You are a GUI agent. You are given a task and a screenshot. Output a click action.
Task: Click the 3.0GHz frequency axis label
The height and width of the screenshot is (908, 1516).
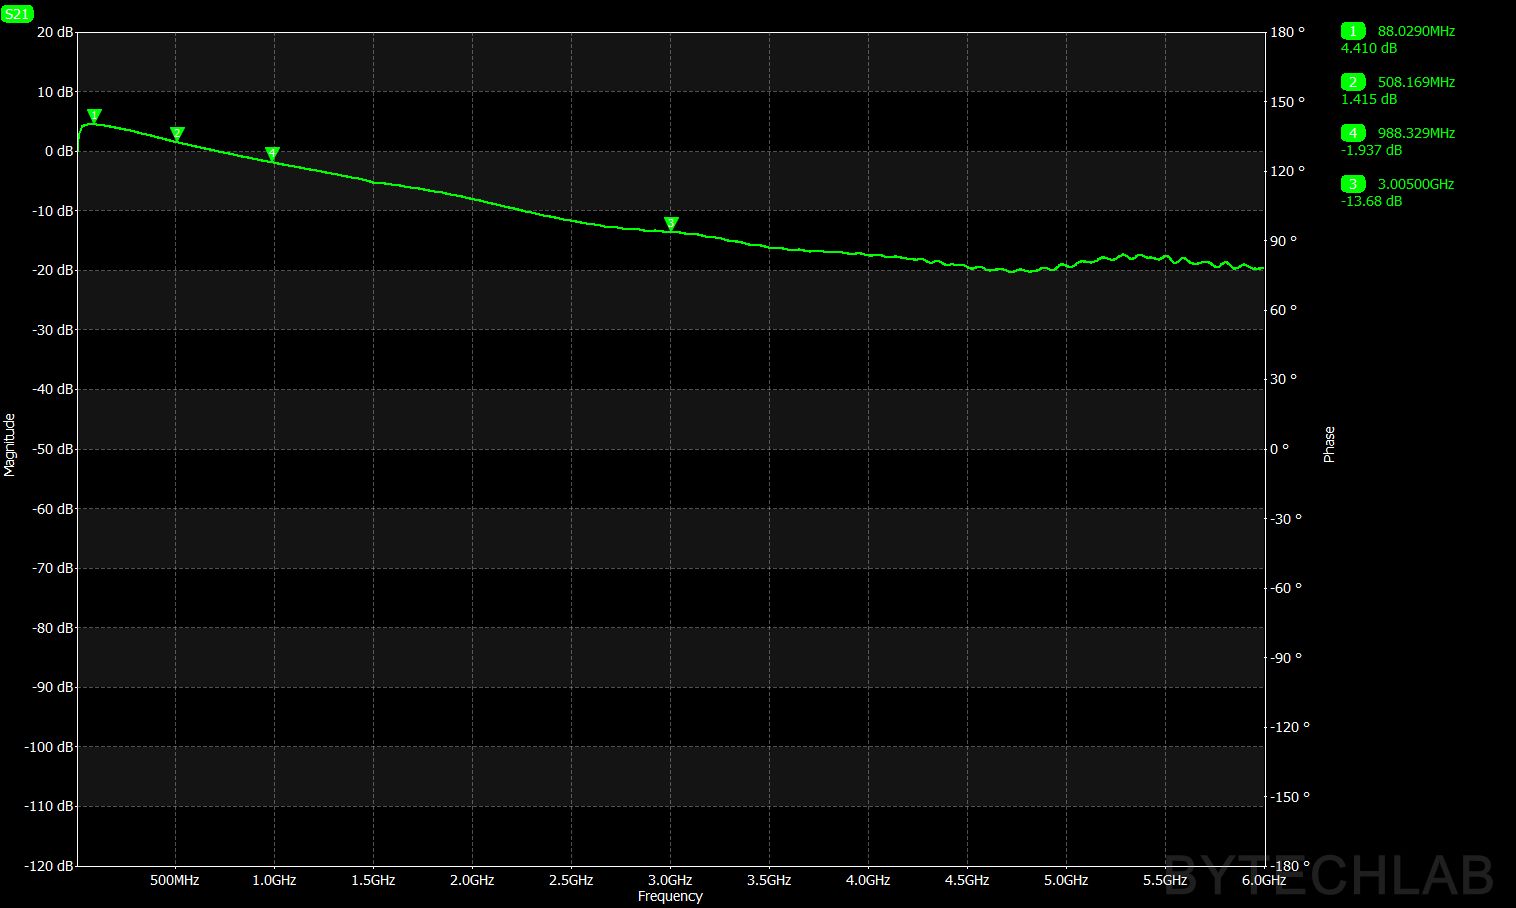click(x=670, y=880)
